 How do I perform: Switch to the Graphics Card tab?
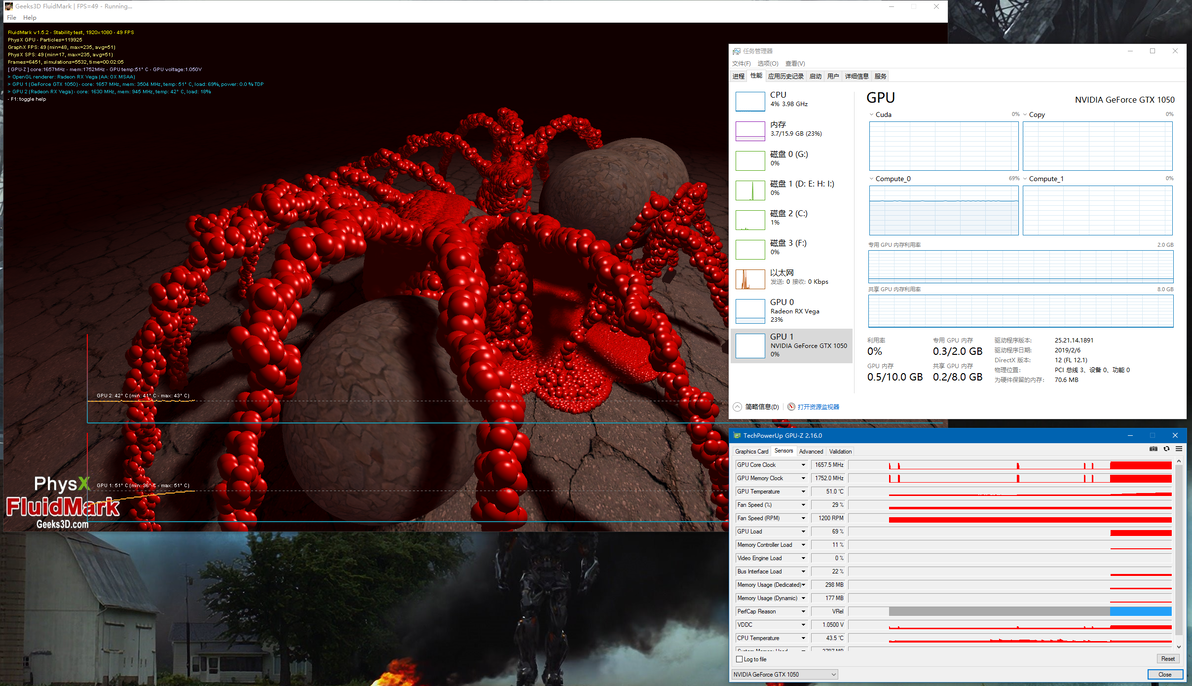tap(752, 451)
